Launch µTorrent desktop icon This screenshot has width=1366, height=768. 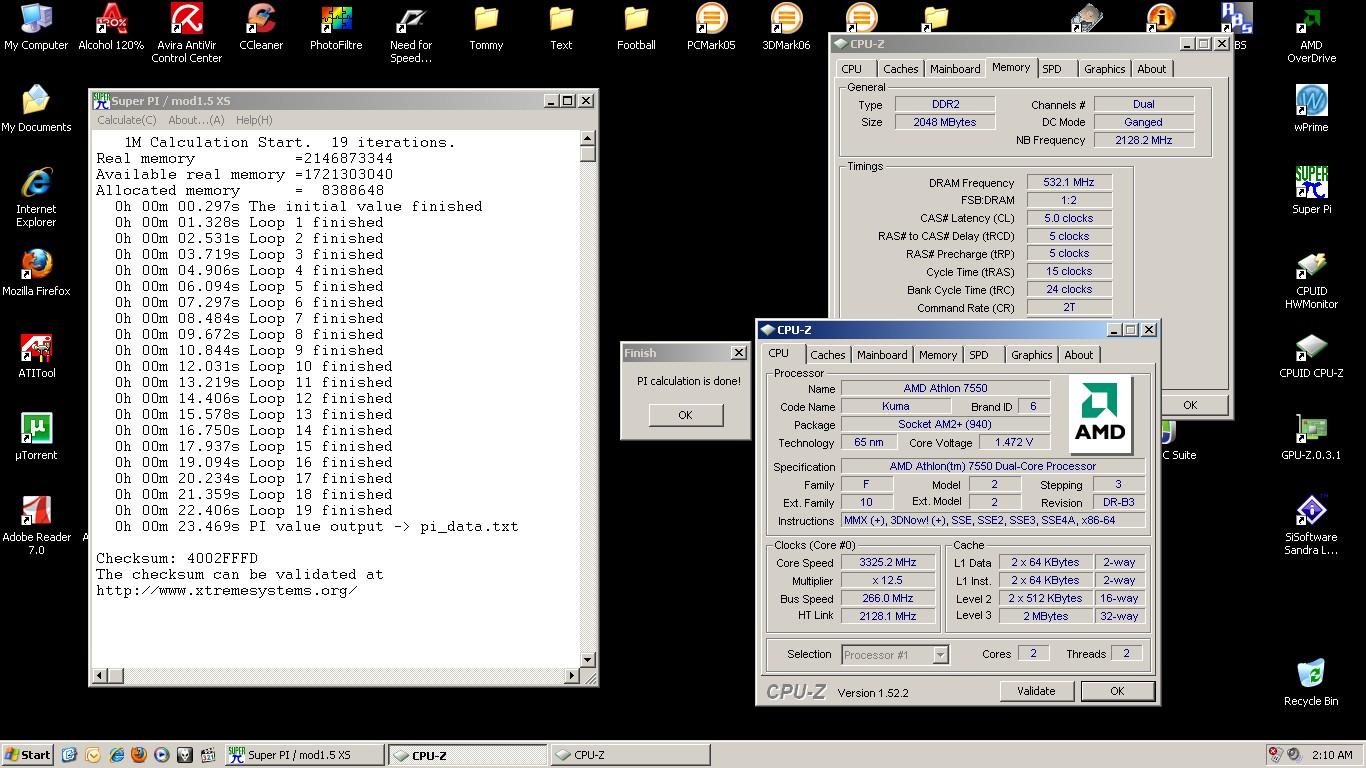(x=36, y=436)
